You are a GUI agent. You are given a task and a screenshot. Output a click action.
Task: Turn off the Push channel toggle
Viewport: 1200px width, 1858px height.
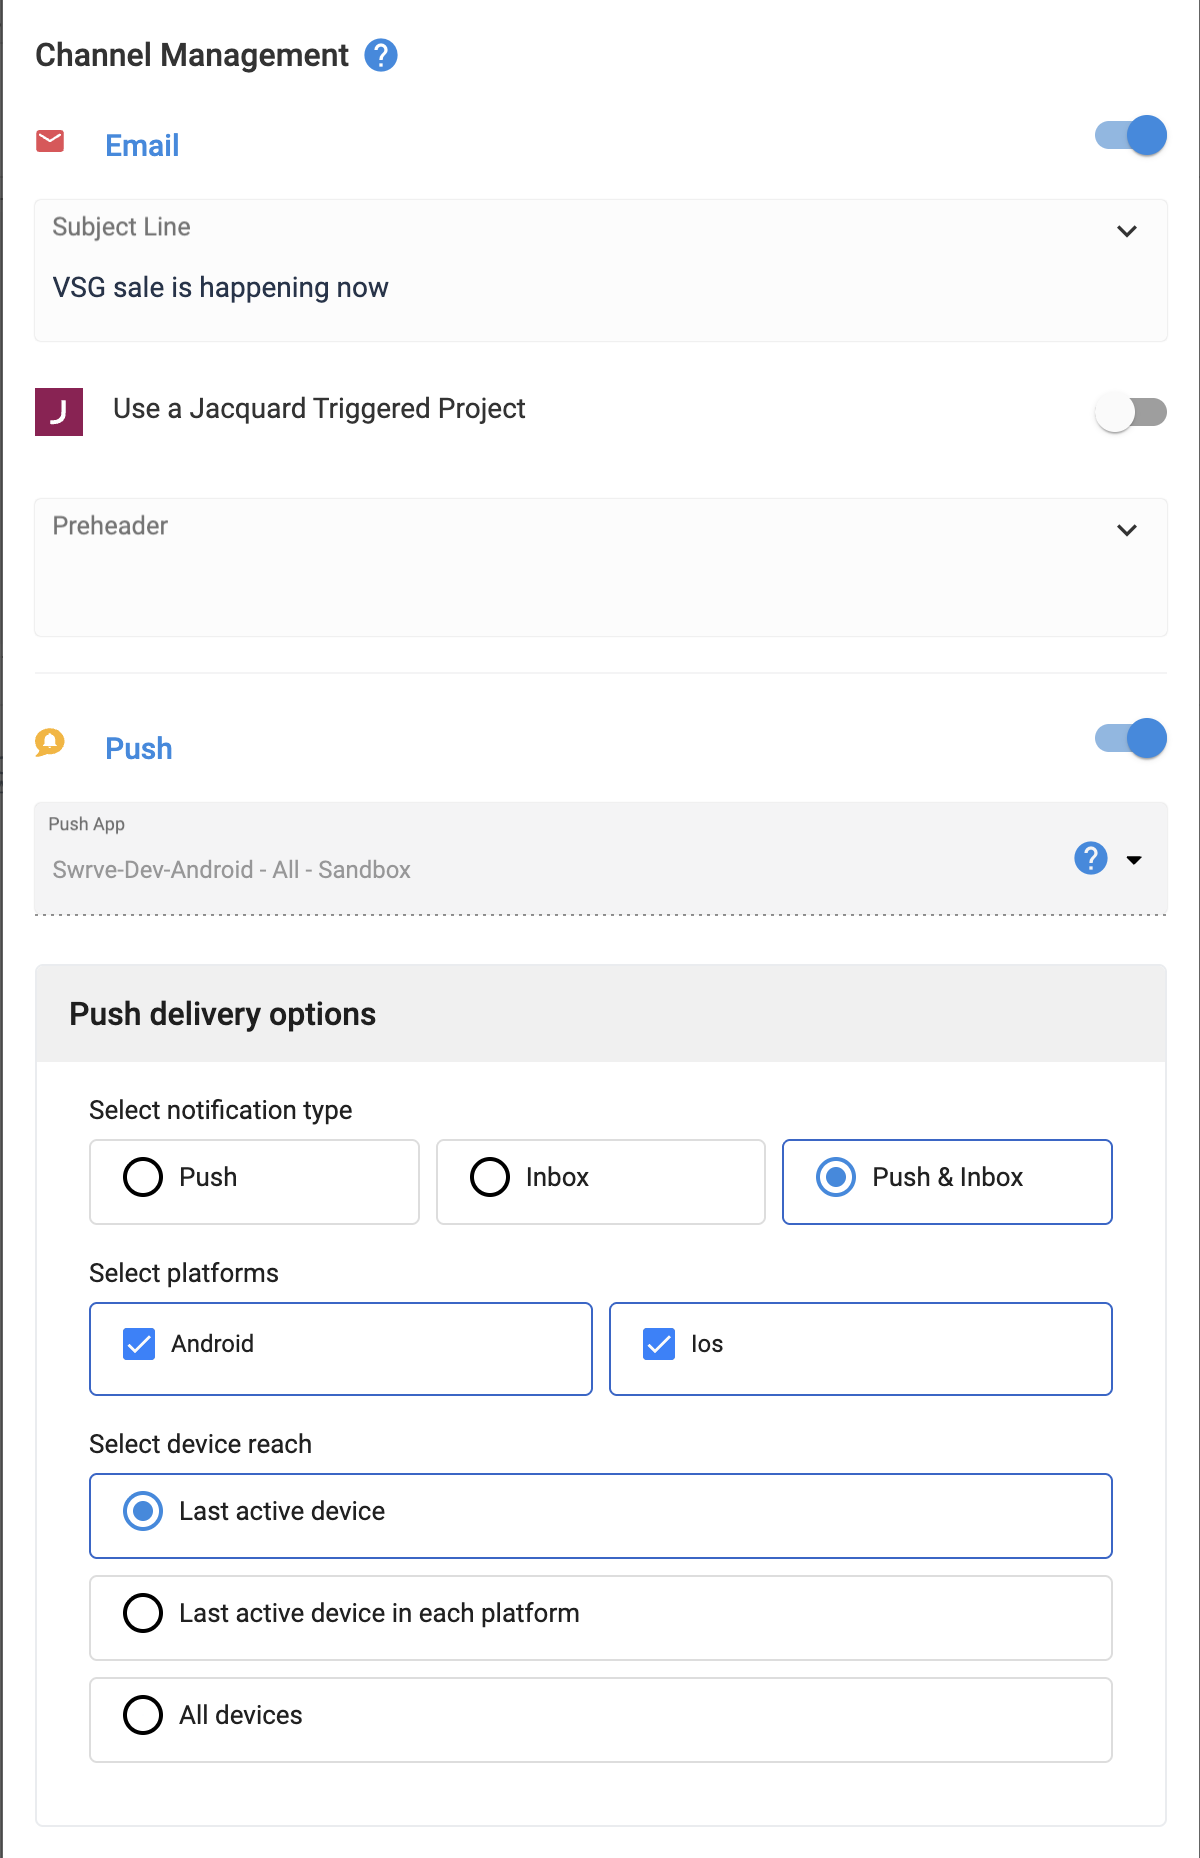click(x=1131, y=739)
